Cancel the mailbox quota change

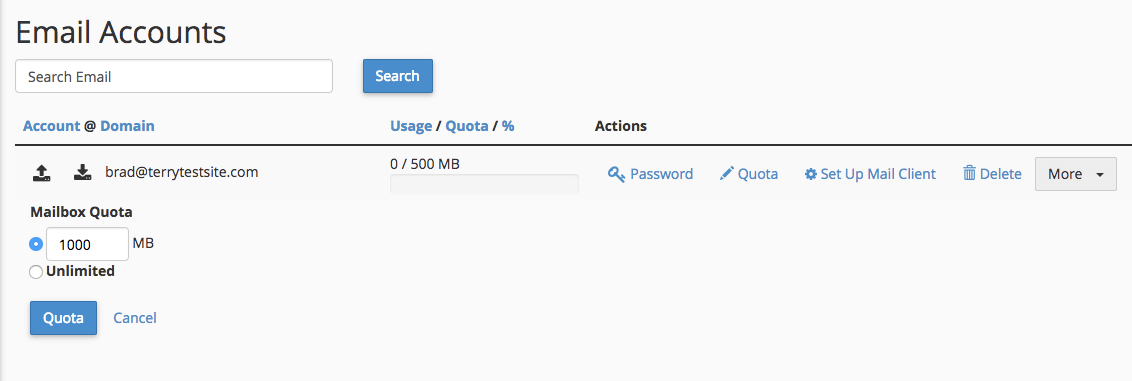135,318
